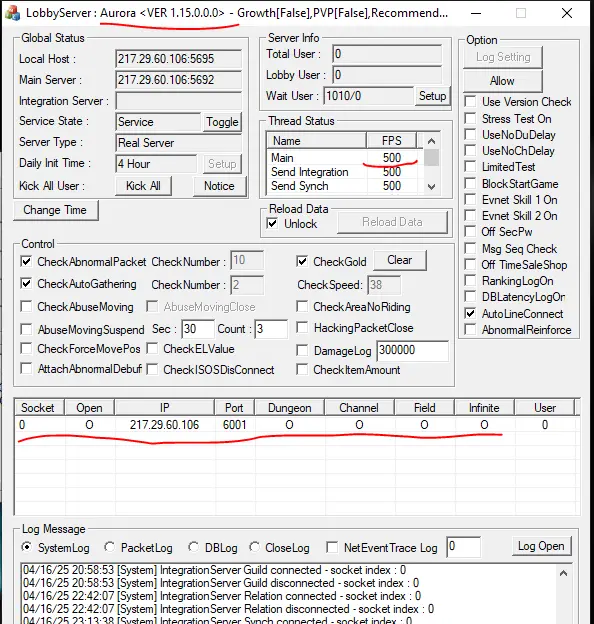Viewport: 594px width, 624px height.
Task: Enable the LimitedTest checkbox
Action: [470, 166]
